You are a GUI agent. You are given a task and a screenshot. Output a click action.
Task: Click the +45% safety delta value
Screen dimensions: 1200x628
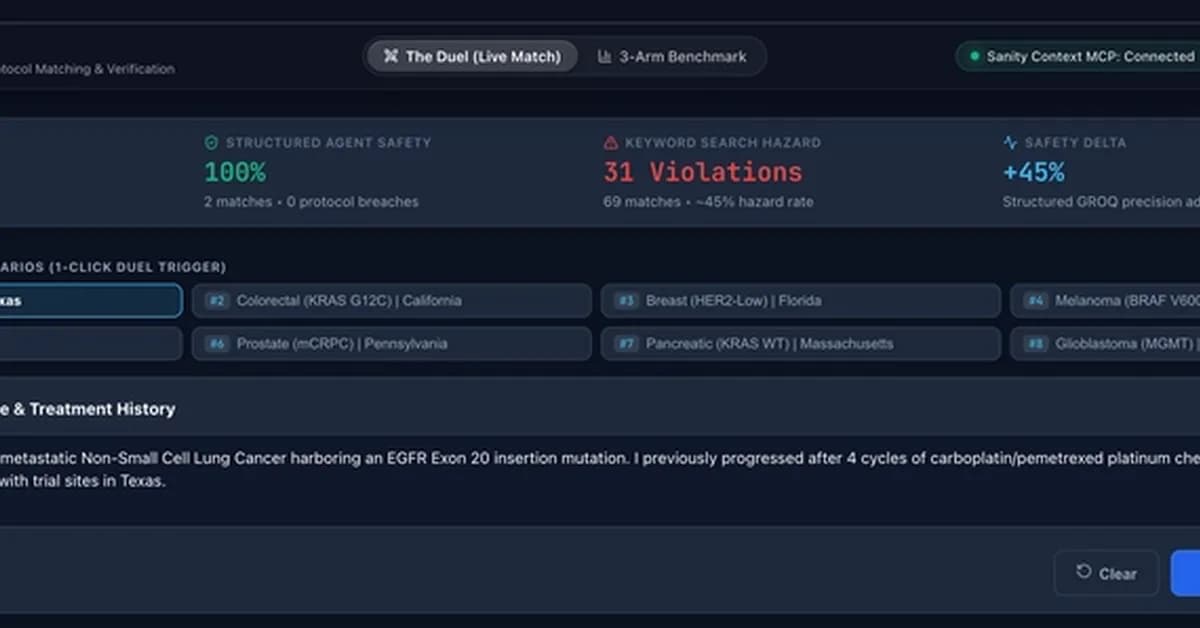click(x=1034, y=172)
